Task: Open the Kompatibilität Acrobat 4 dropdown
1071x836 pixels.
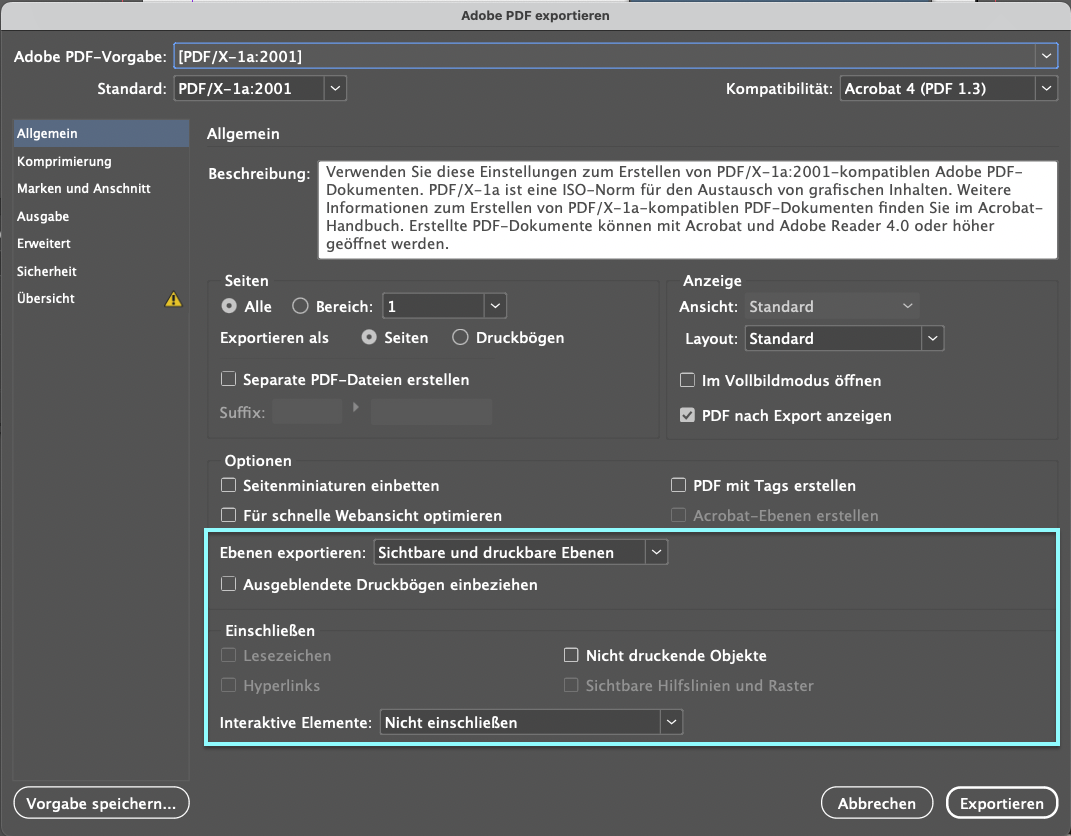Action: (x=1046, y=88)
